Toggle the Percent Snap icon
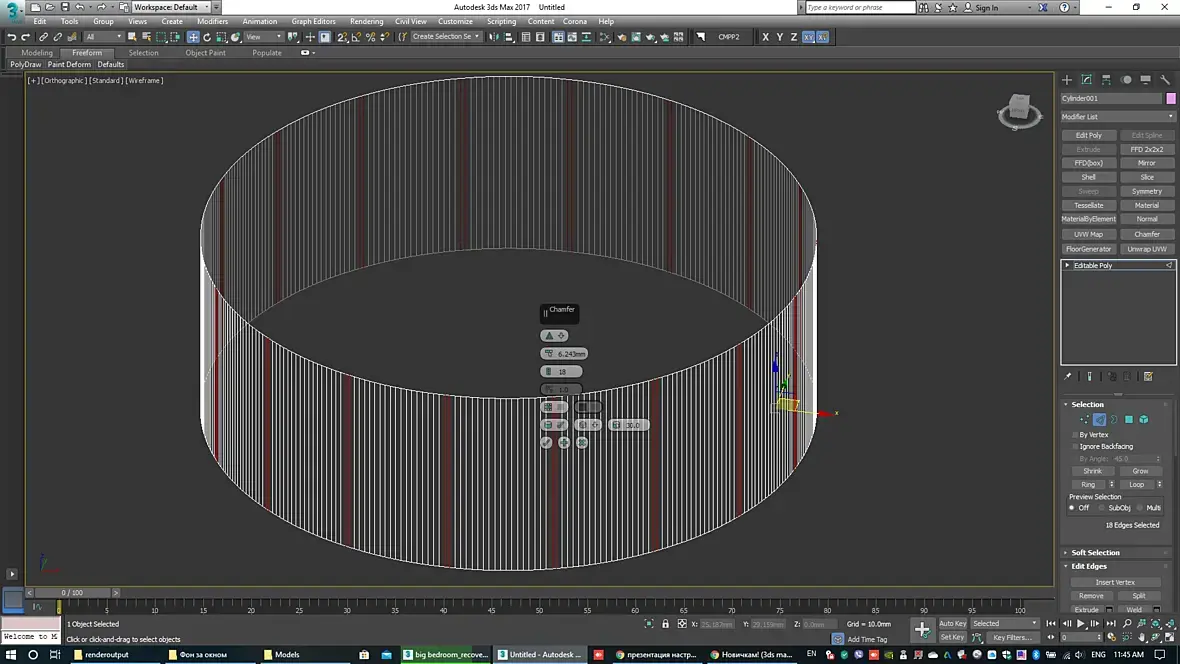 pos(370,37)
